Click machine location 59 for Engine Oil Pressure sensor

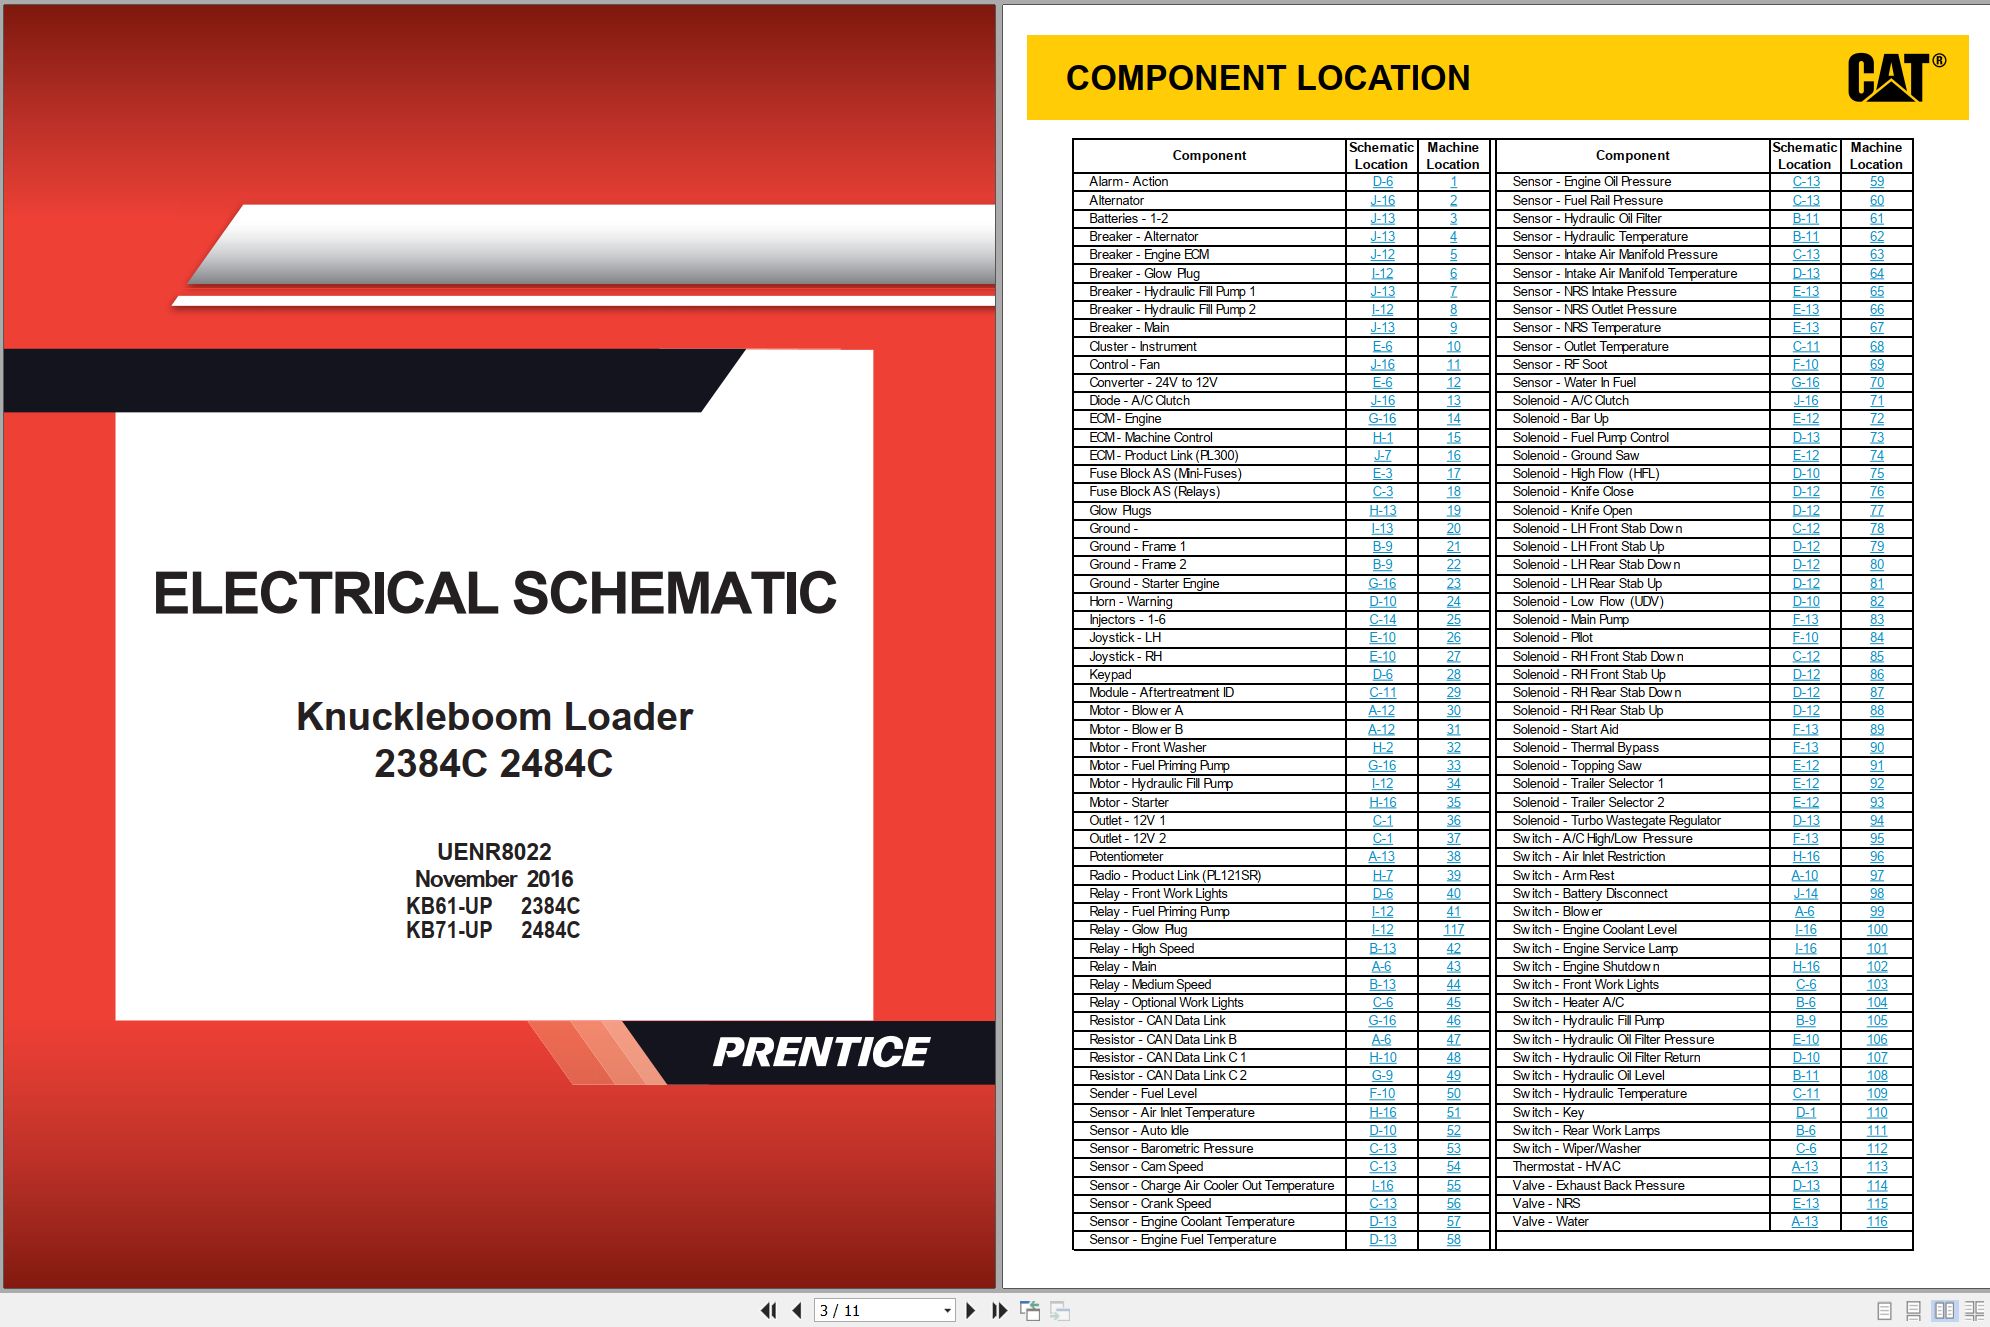[x=1877, y=182]
